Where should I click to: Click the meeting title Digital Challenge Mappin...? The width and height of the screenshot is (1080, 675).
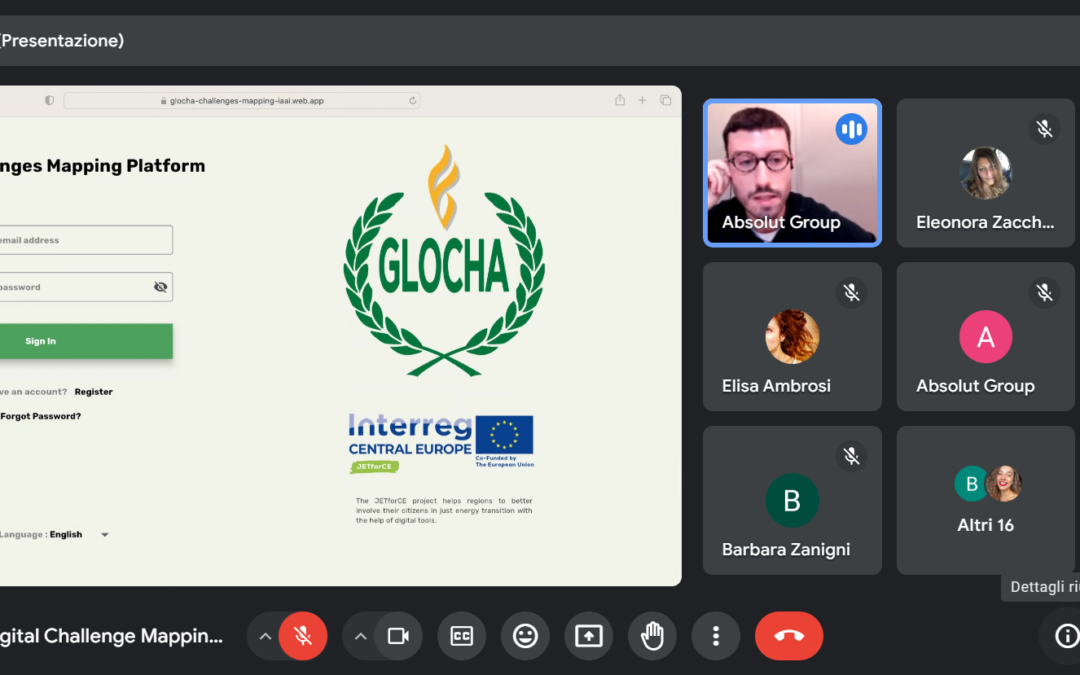point(112,636)
